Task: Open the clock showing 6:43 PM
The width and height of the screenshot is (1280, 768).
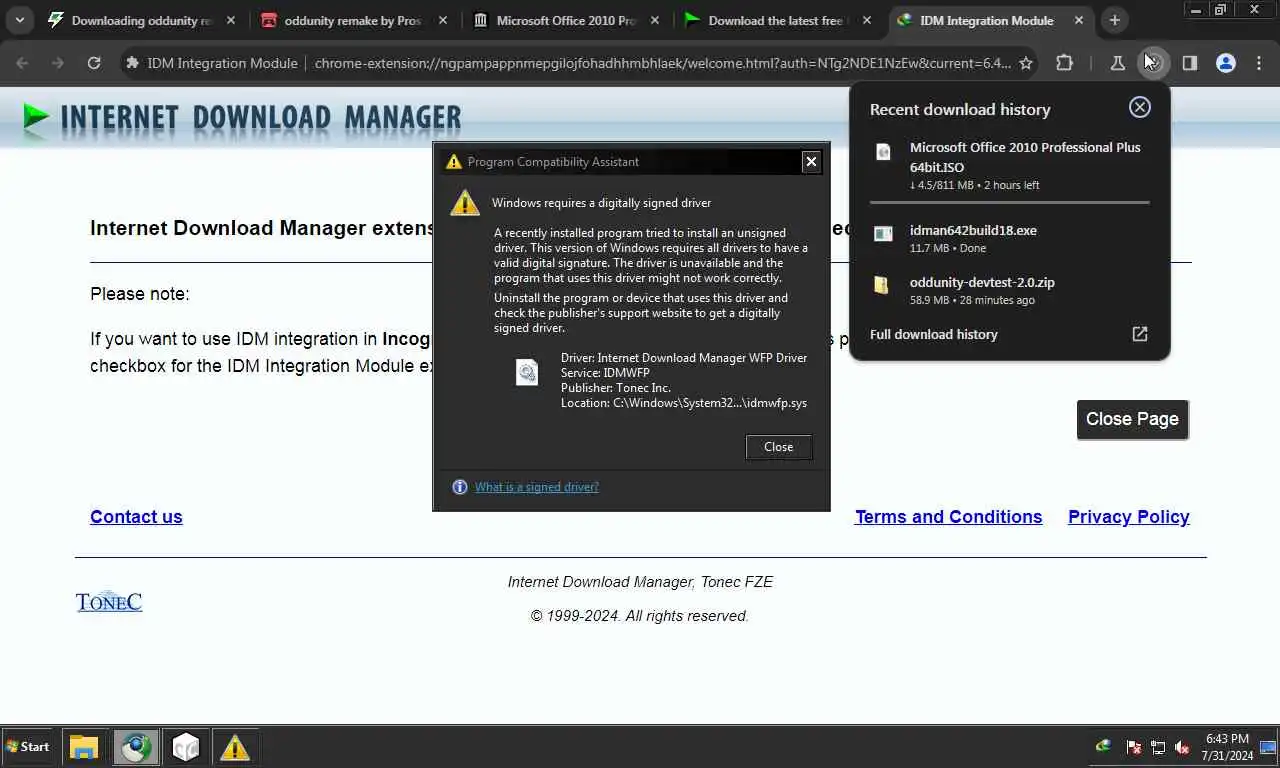Action: coord(1227,747)
